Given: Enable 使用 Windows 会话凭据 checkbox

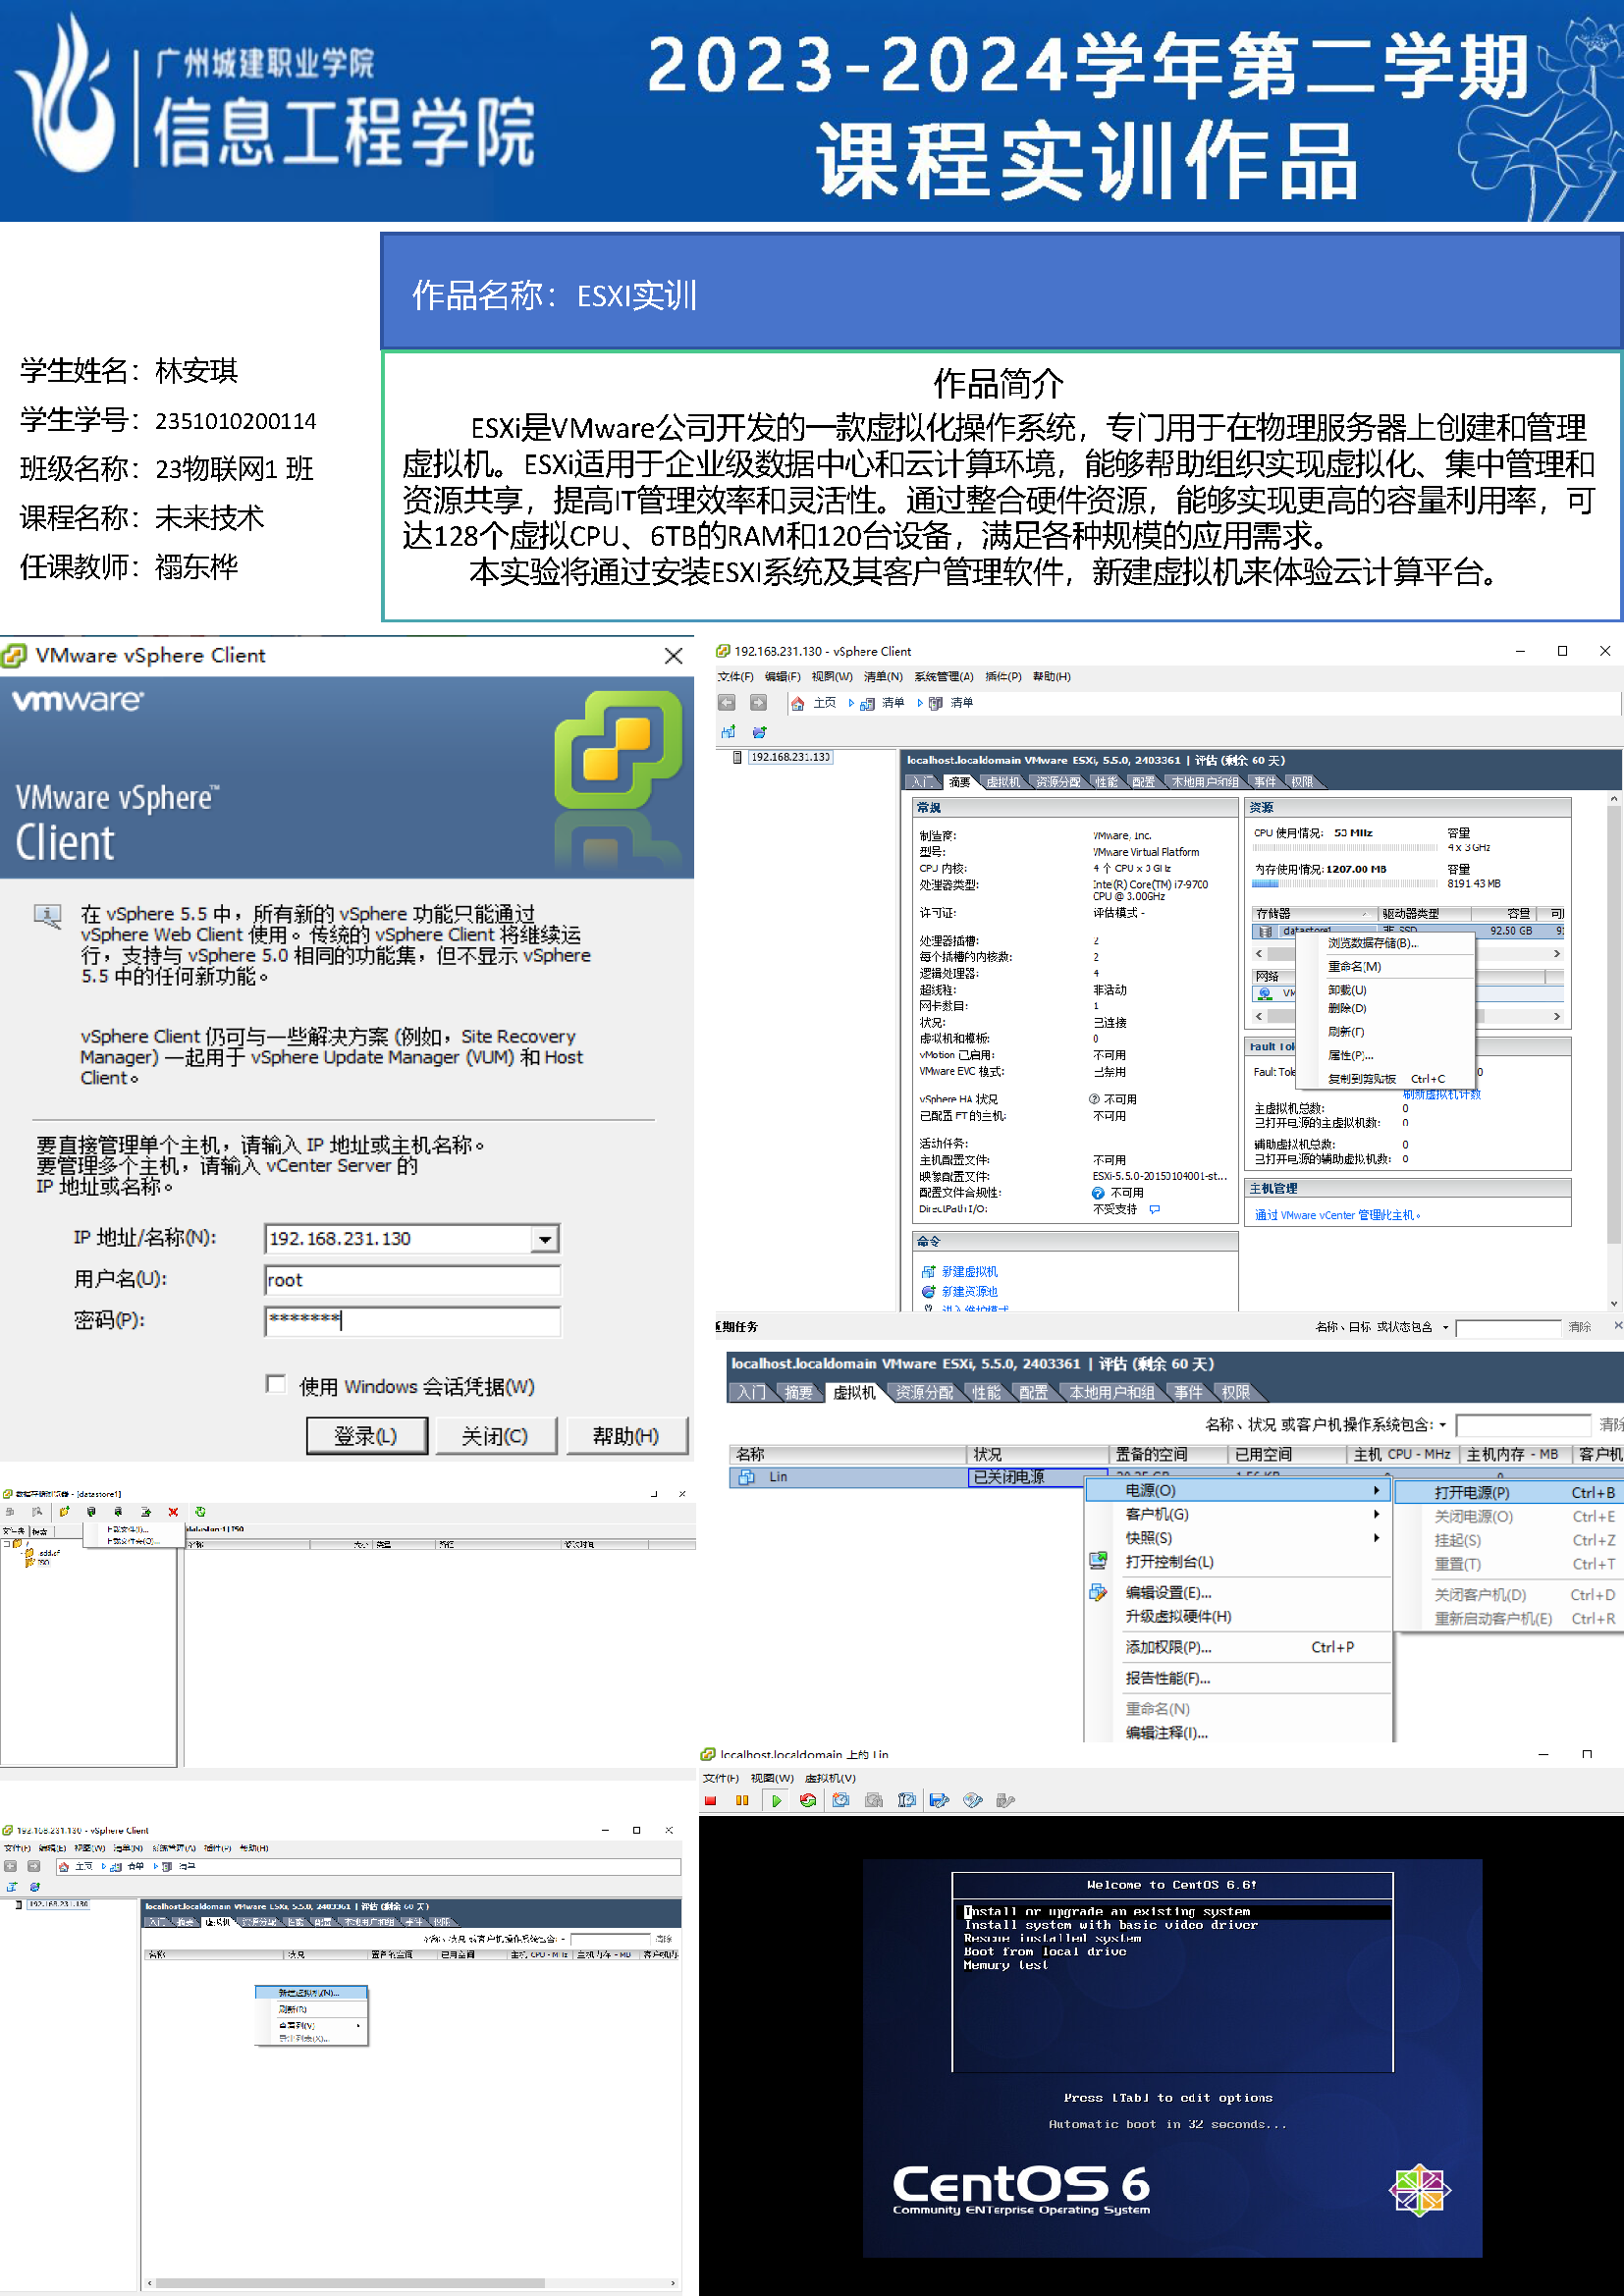Looking at the screenshot, I should [x=276, y=1384].
